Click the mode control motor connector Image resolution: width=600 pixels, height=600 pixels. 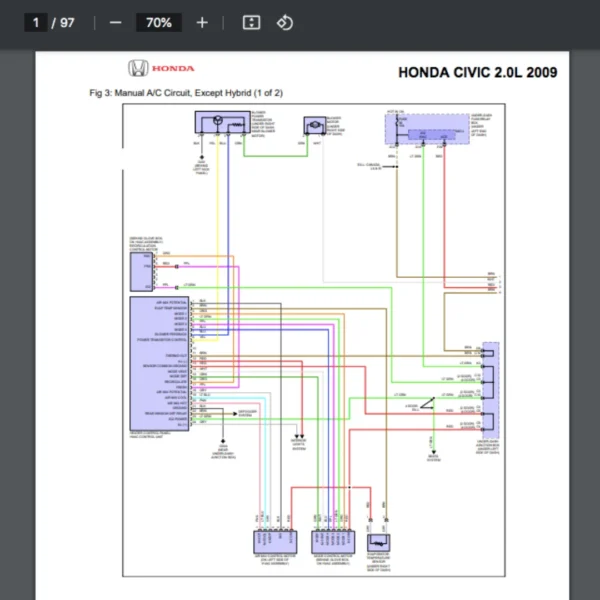pos(331,539)
